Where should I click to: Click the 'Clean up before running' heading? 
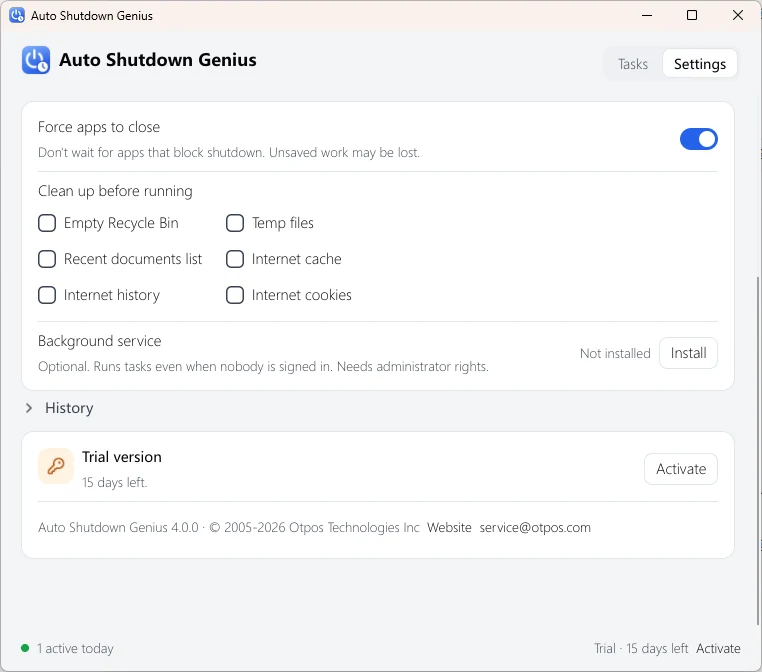coord(115,191)
